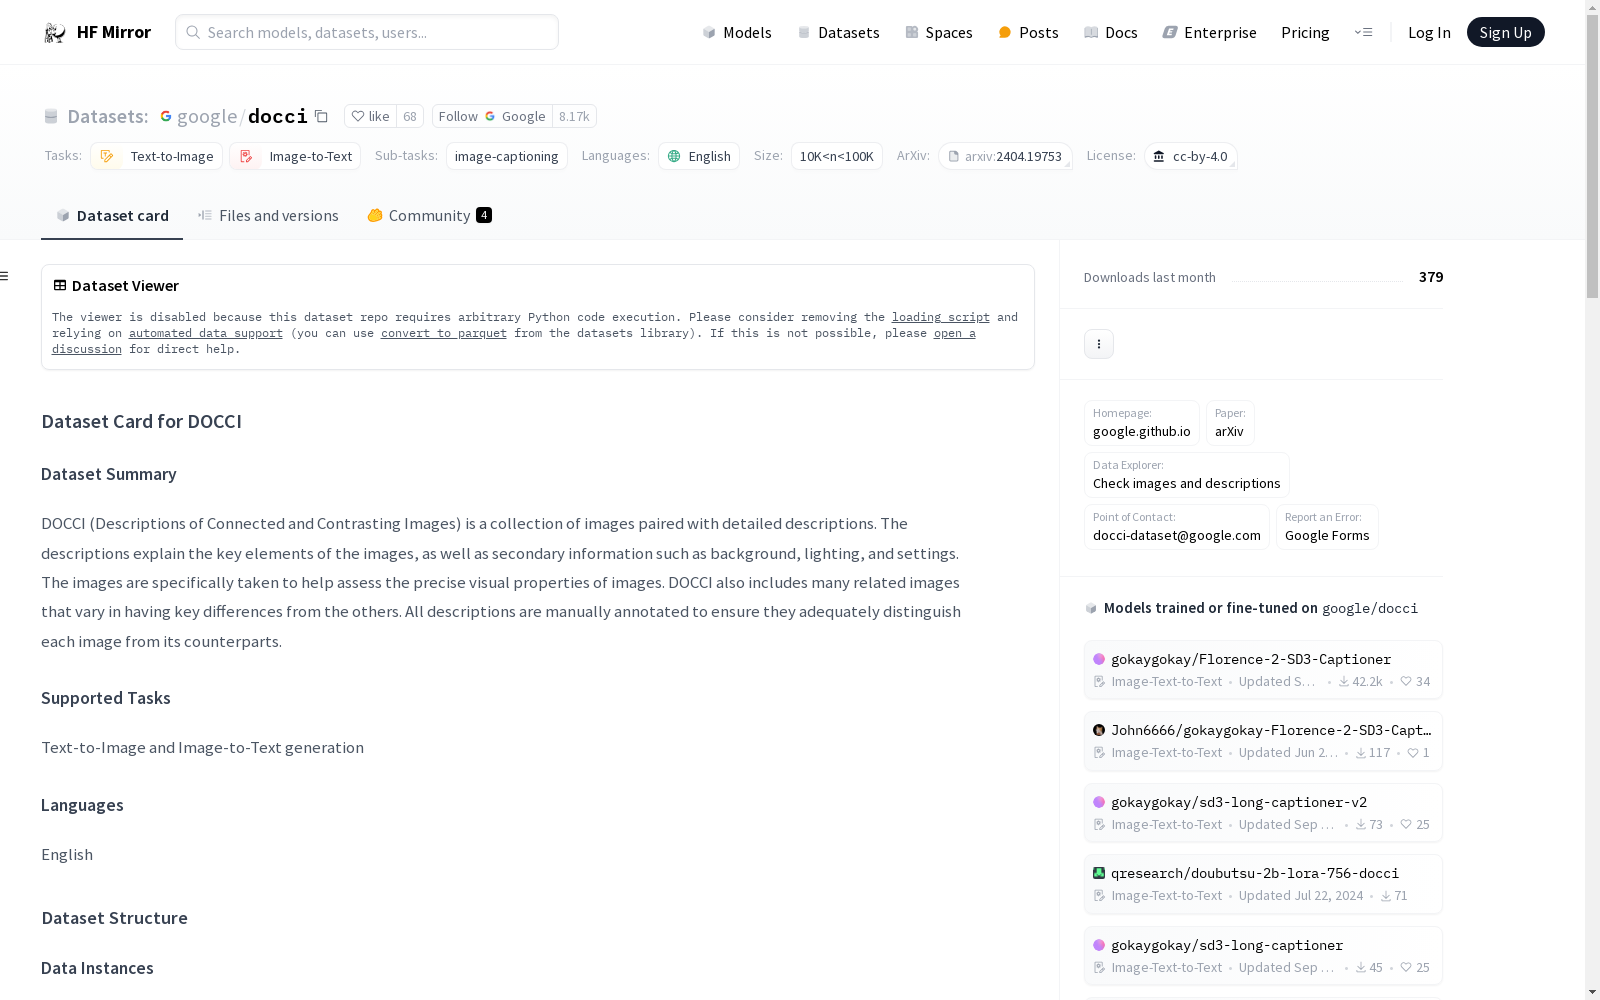1600x1000 pixels.
Task: Open the google.github.io homepage link
Action: tap(1141, 423)
